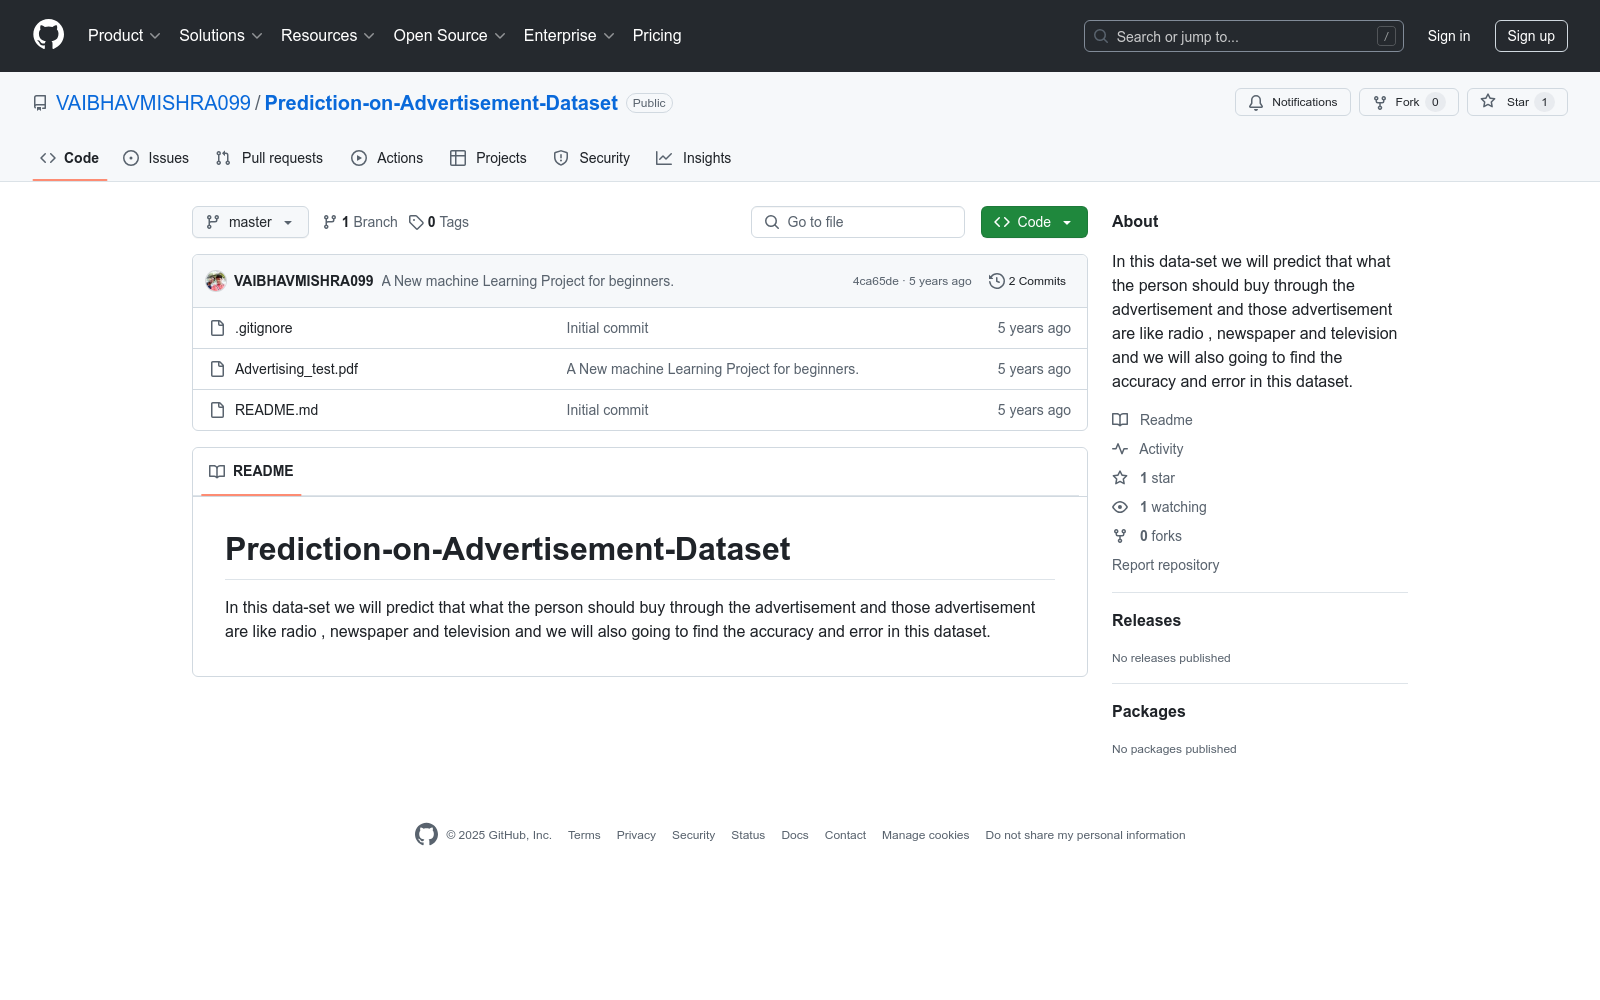Click Do not share my personal information
This screenshot has width=1600, height=1000.
(x=1085, y=835)
